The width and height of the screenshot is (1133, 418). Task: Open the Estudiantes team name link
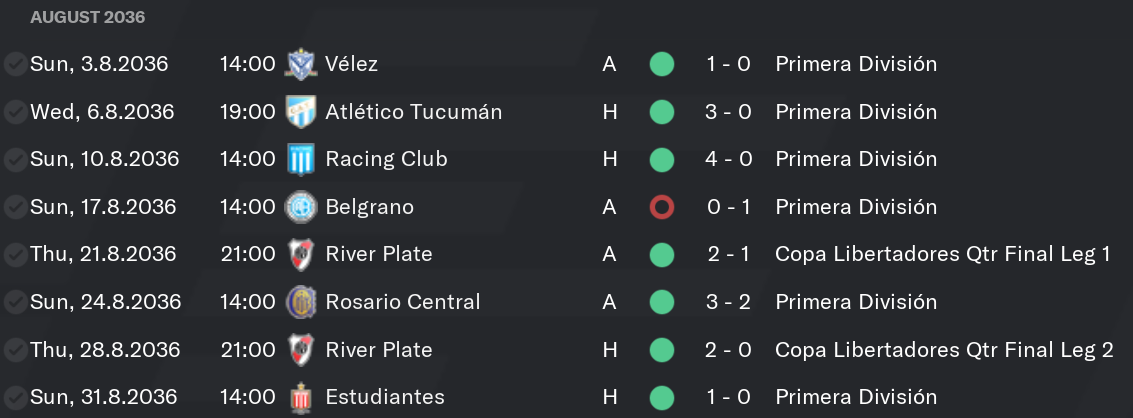click(x=385, y=397)
